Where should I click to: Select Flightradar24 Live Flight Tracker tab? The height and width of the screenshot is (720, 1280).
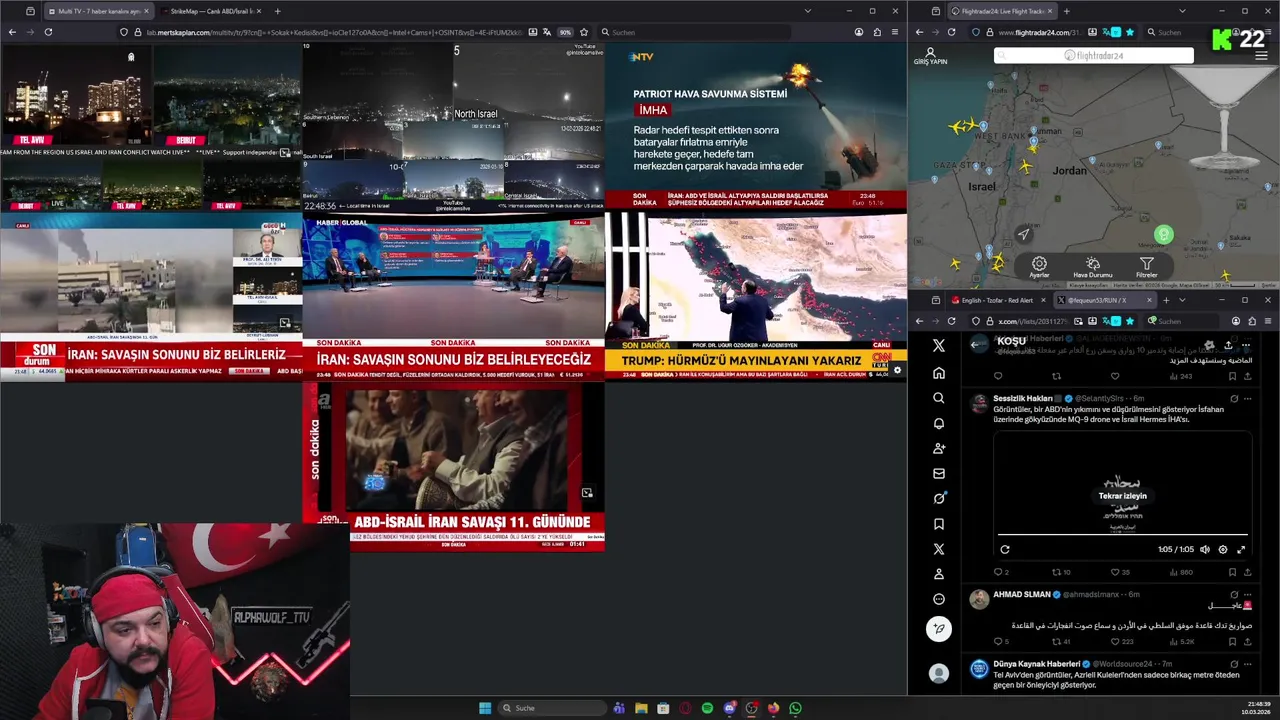(x=1003, y=11)
